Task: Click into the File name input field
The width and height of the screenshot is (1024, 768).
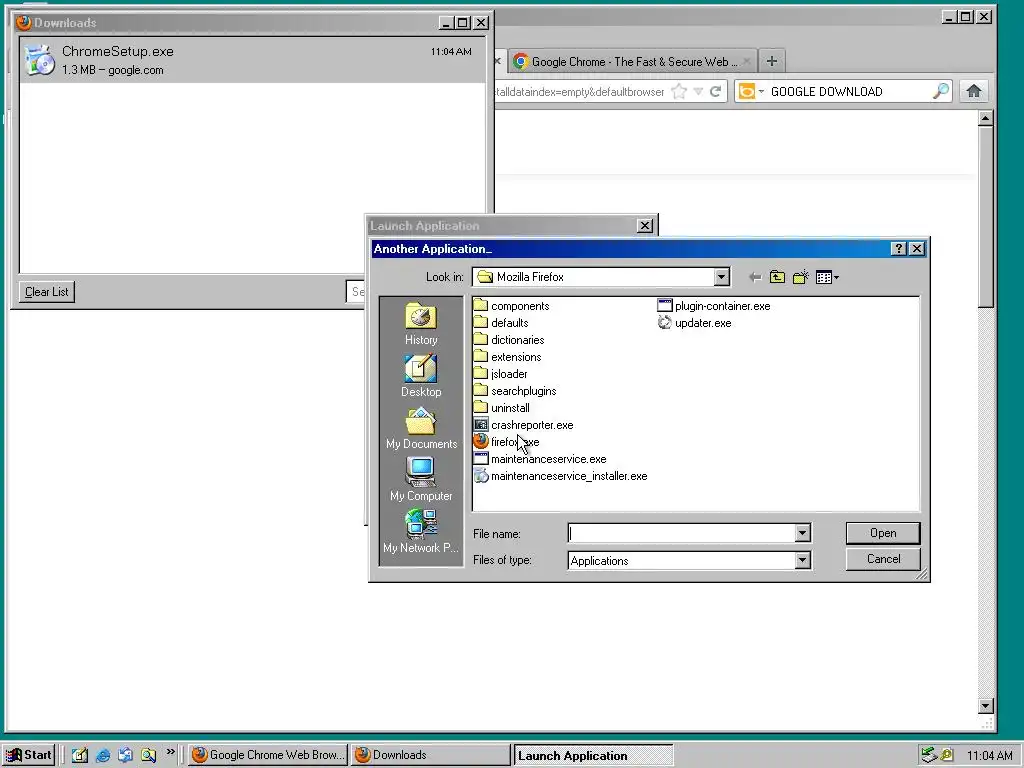Action: point(681,534)
